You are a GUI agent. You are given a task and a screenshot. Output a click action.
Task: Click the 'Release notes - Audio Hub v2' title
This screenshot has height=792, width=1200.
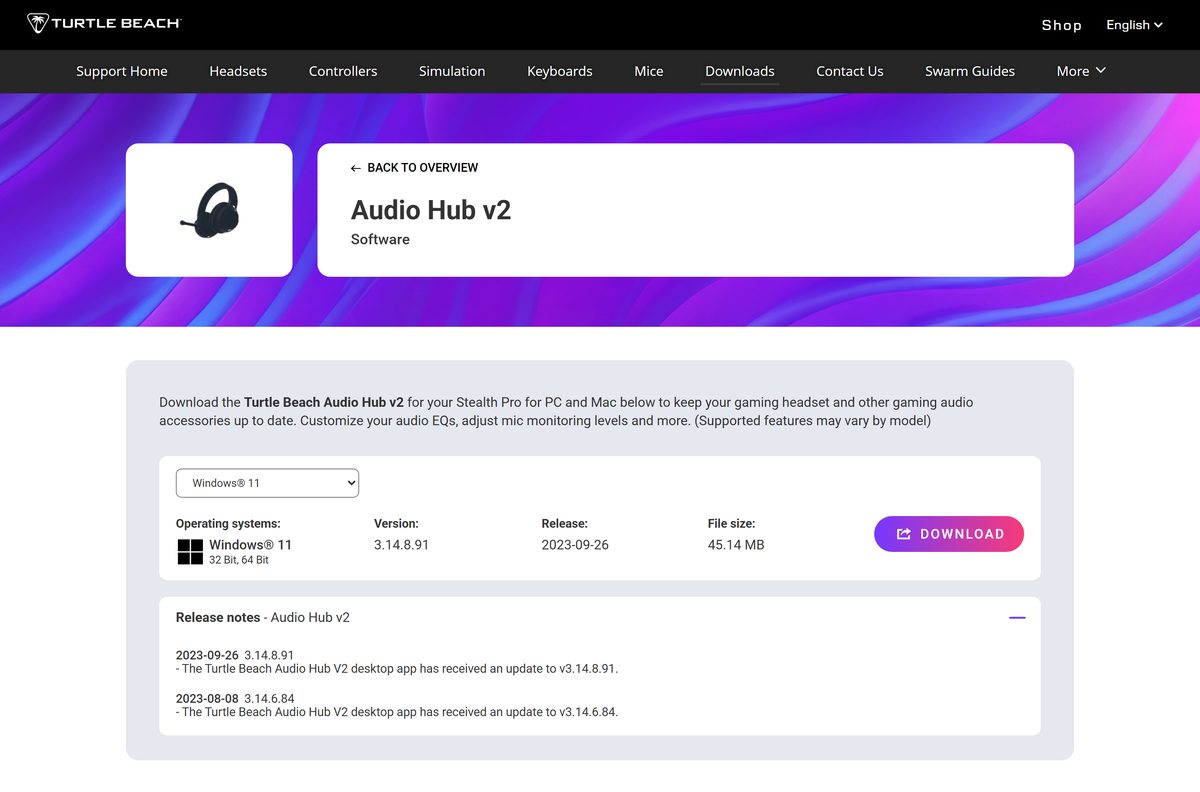263,618
